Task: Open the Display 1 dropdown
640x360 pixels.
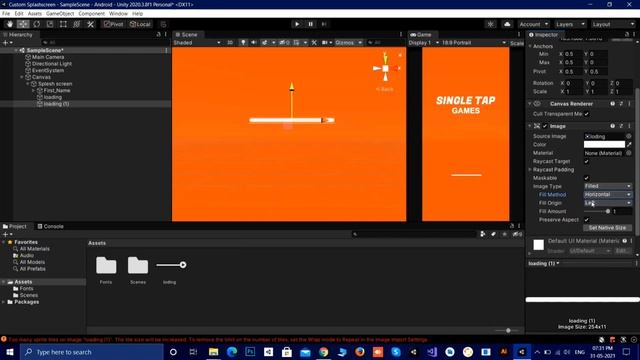Action: (423, 42)
